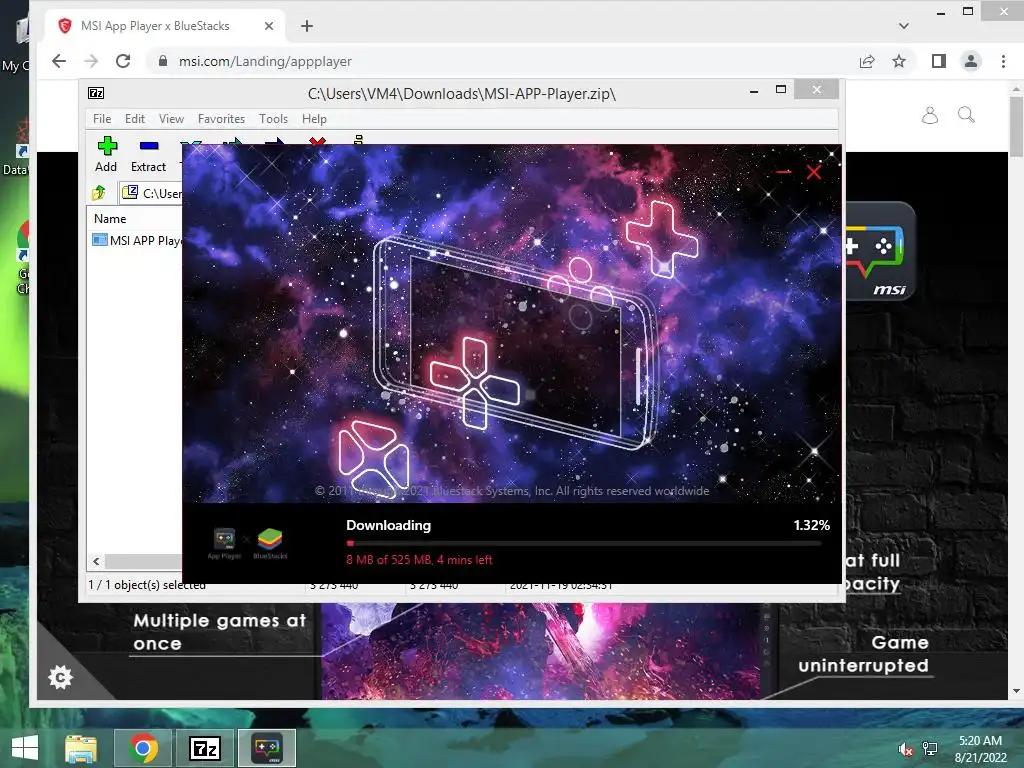Select the MSI APP Player file entry

click(x=138, y=240)
